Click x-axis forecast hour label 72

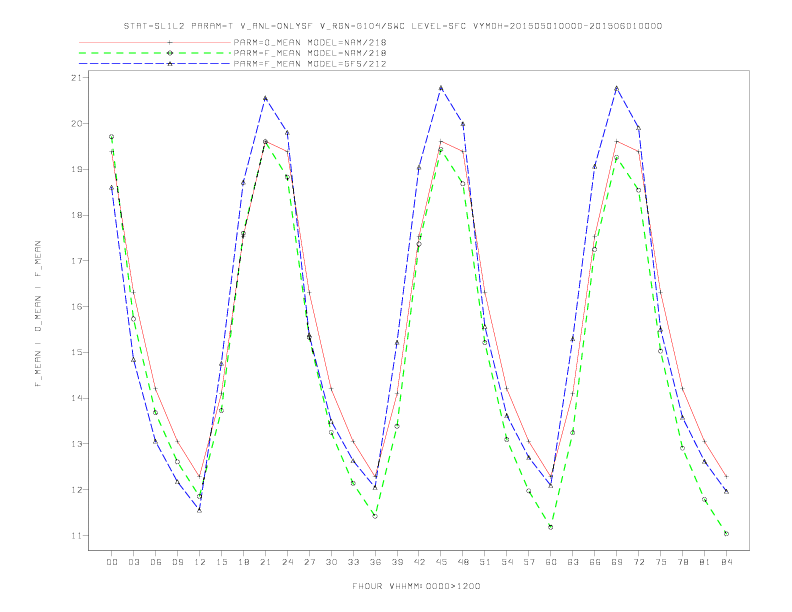click(x=638, y=562)
